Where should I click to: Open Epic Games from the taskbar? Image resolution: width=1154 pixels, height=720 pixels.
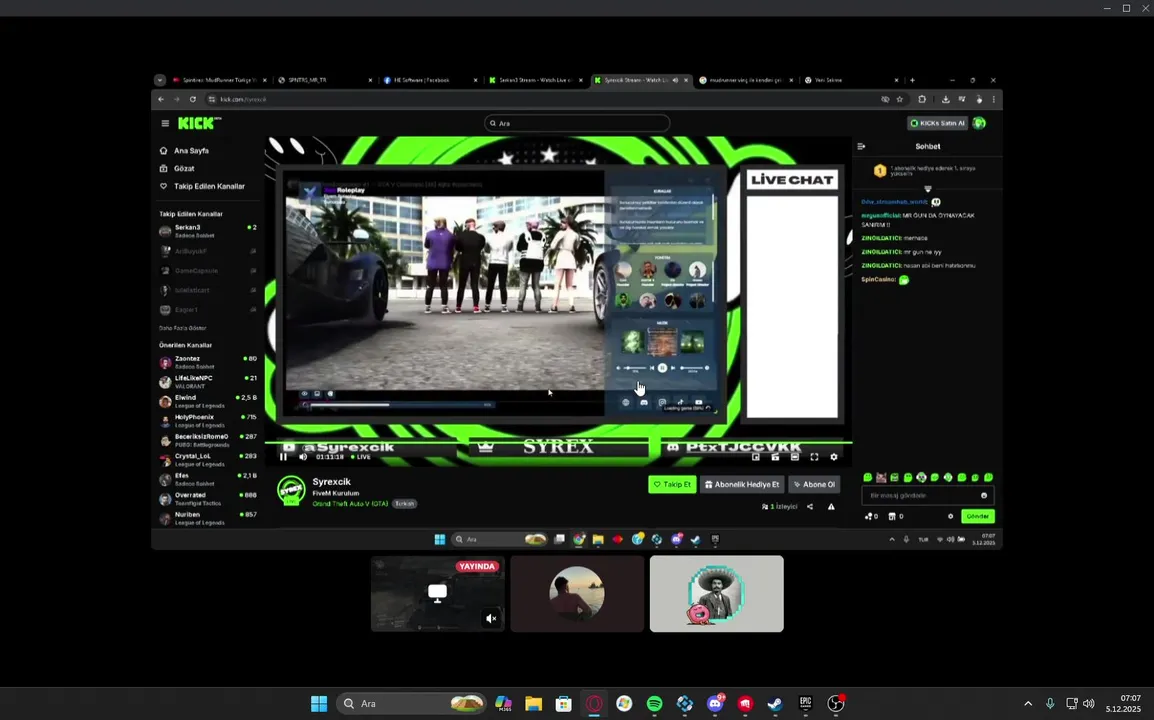click(805, 704)
